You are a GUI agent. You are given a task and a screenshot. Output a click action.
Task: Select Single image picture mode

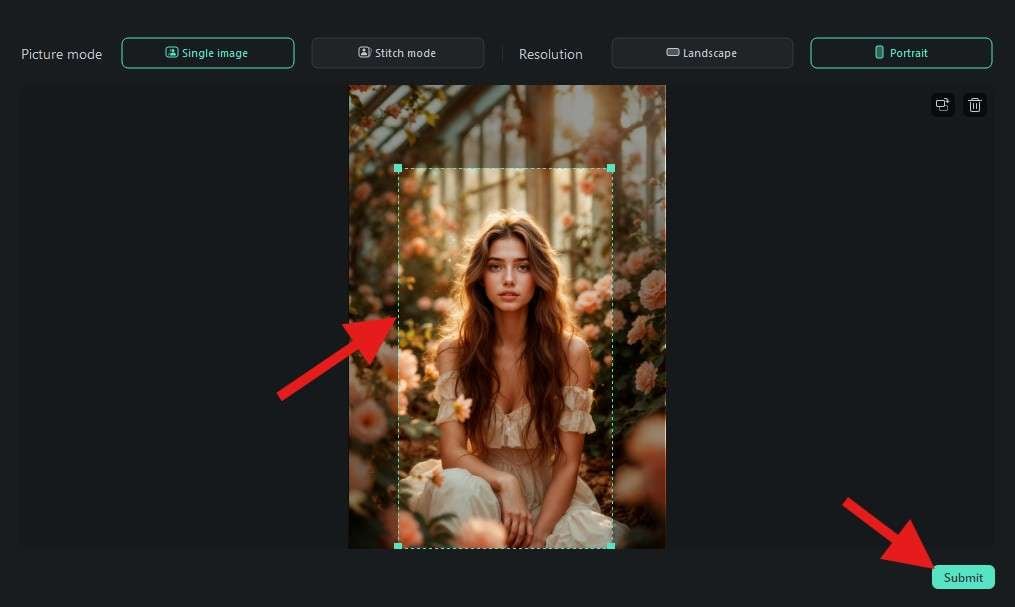(208, 53)
